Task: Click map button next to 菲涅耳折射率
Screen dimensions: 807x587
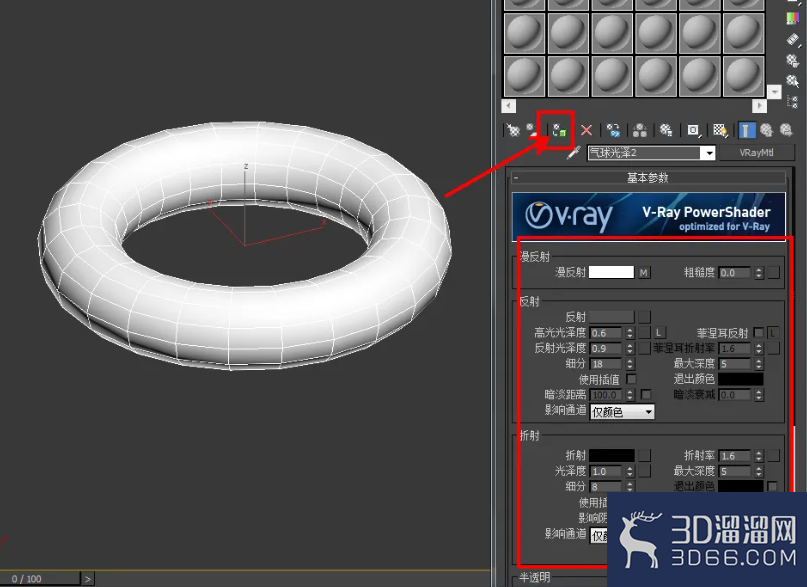Action: click(x=774, y=348)
